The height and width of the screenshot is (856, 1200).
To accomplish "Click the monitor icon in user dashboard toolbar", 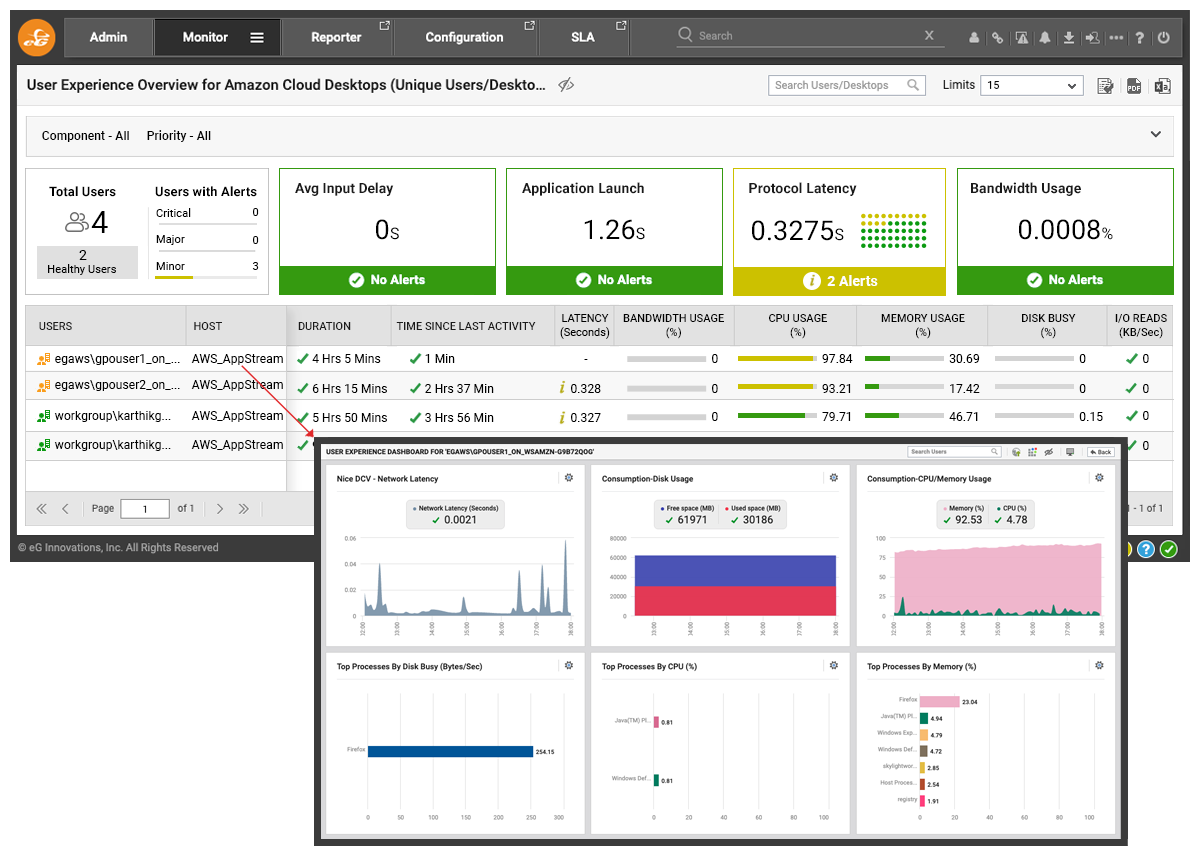I will pyautogui.click(x=1070, y=452).
